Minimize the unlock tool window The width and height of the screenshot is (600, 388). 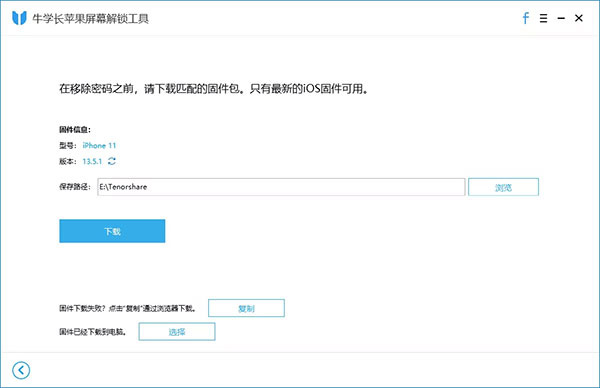point(561,18)
